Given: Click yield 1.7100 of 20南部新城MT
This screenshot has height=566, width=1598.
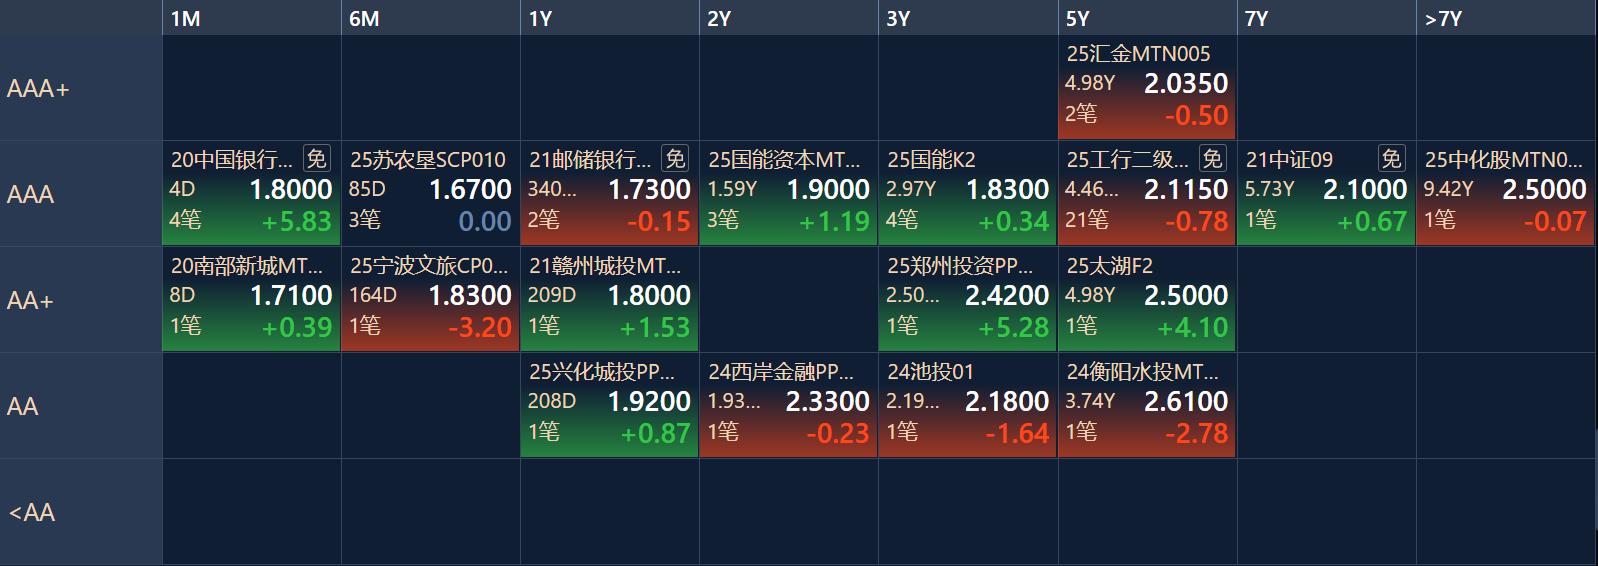Looking at the screenshot, I should (x=290, y=296).
